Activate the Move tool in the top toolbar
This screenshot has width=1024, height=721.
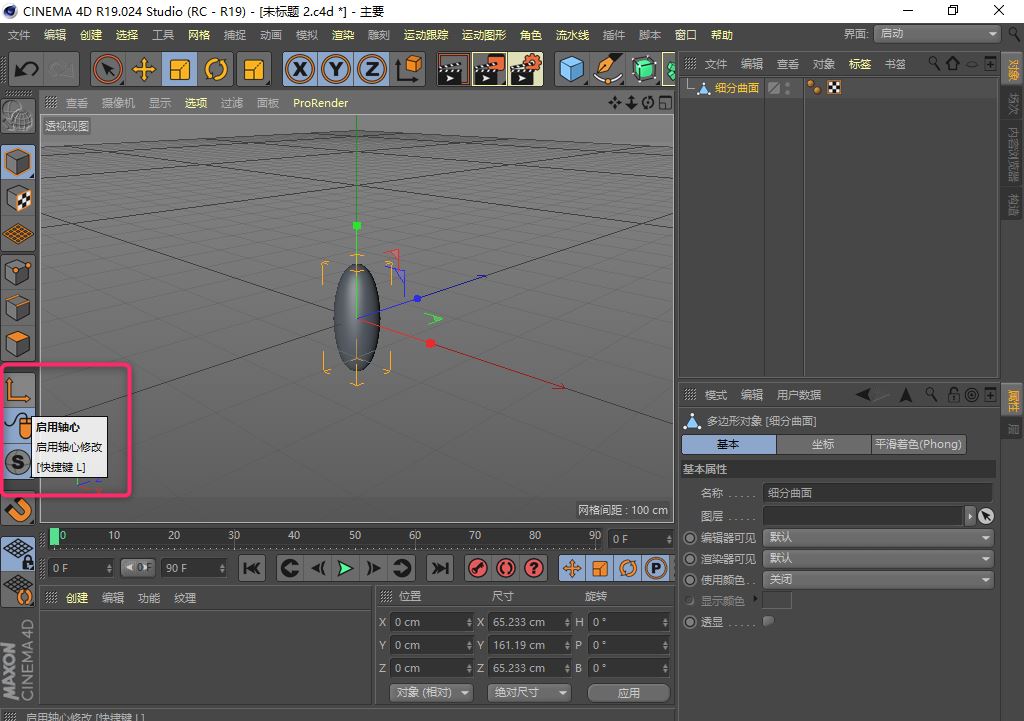144,69
